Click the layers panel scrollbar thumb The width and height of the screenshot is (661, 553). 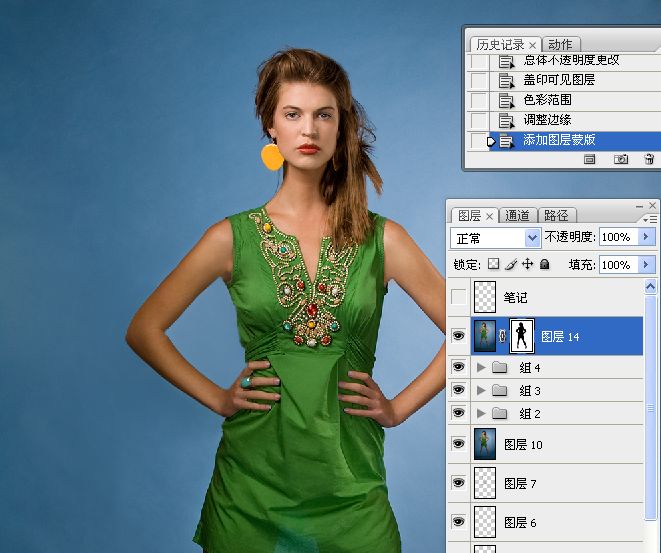pyautogui.click(x=650, y=407)
